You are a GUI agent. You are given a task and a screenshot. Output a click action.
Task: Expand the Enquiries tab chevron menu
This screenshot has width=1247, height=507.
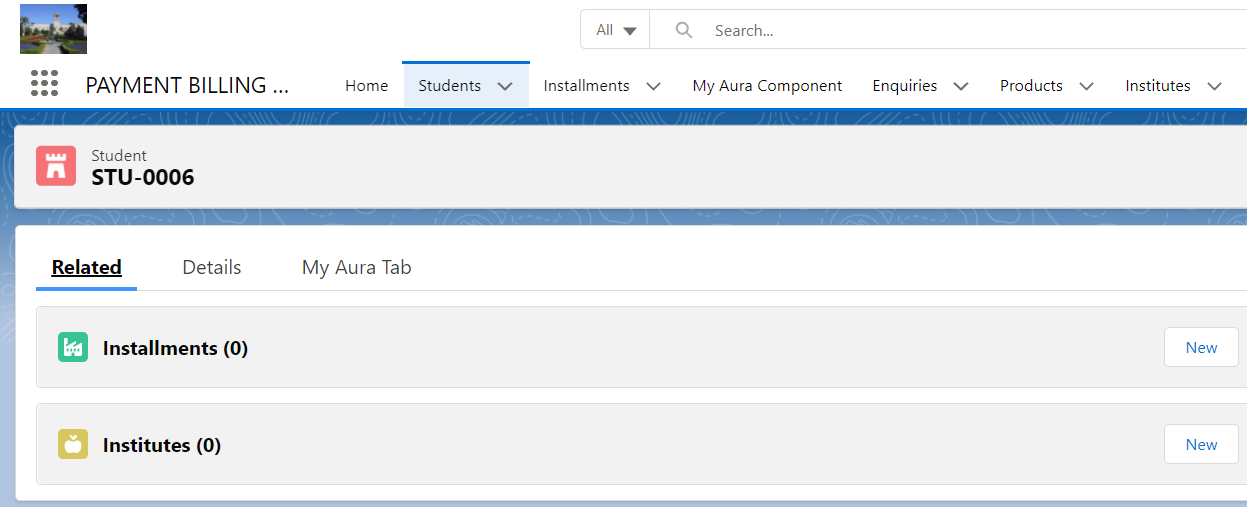click(x=961, y=86)
